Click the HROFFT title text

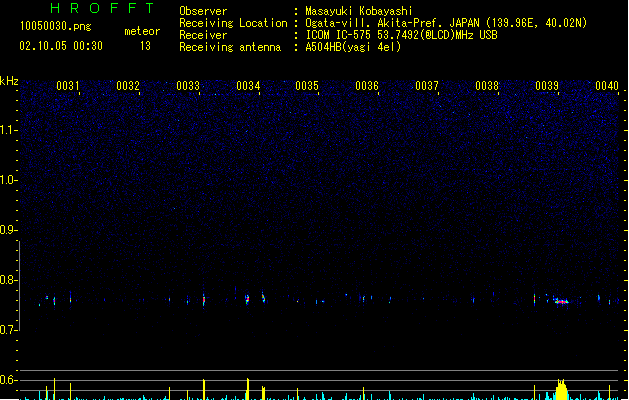[x=102, y=8]
